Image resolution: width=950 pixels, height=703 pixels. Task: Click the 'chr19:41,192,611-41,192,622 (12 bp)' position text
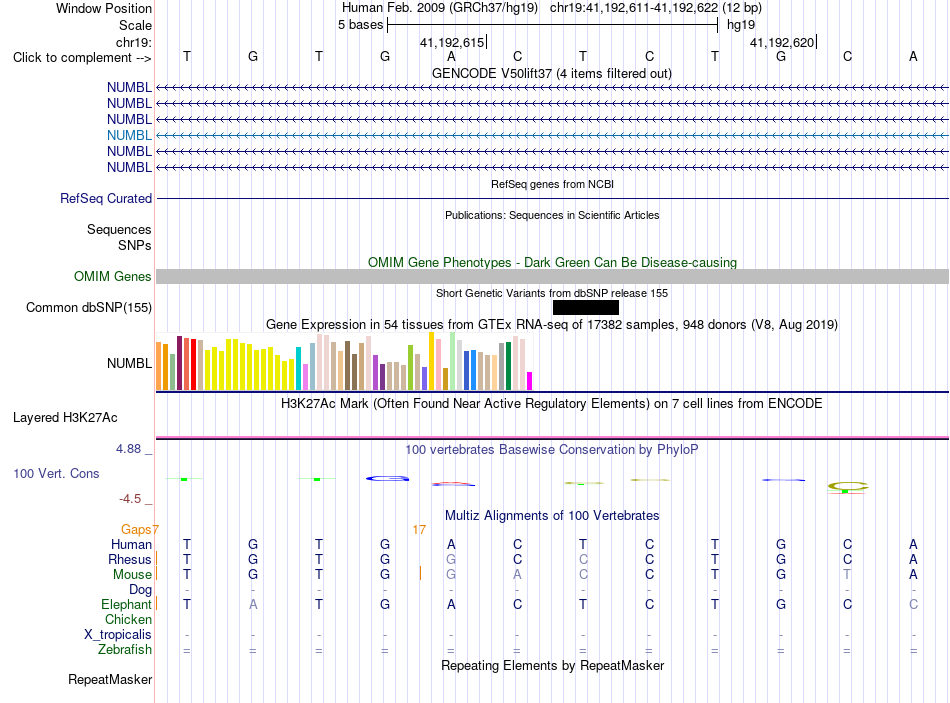[656, 8]
